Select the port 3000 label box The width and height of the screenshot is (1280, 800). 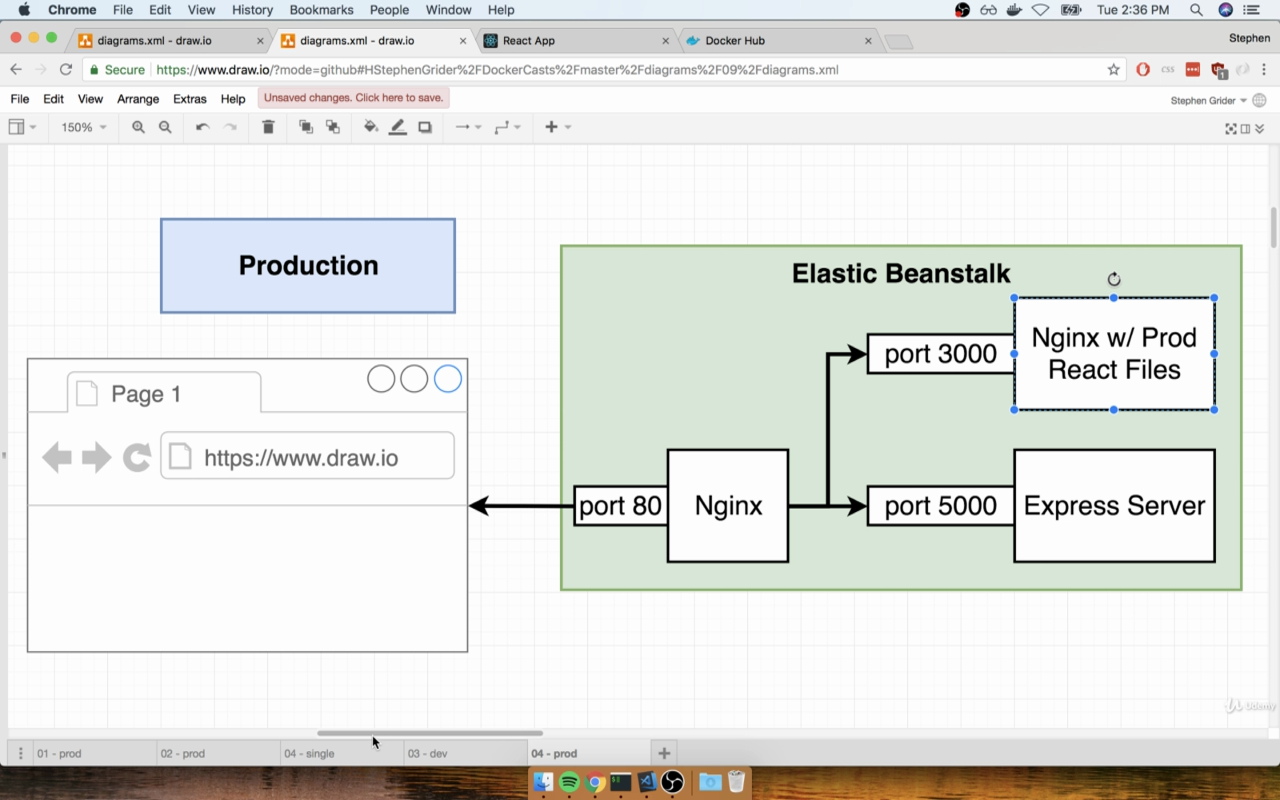pyautogui.click(x=940, y=354)
